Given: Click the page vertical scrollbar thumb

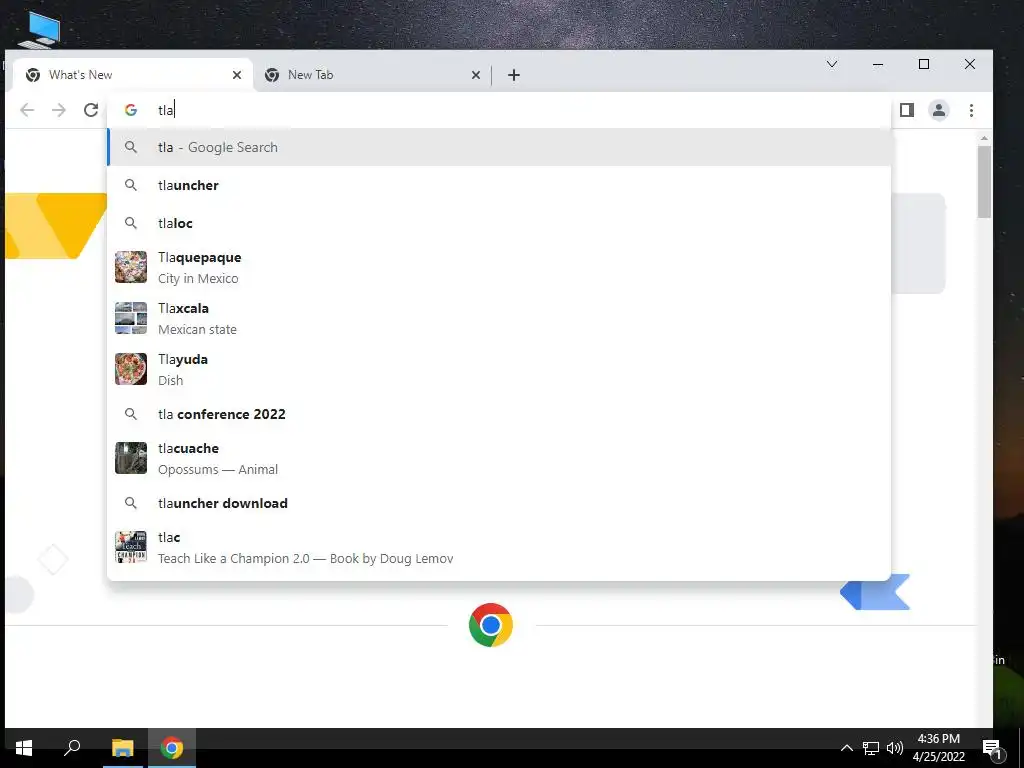Looking at the screenshot, I should tap(984, 182).
